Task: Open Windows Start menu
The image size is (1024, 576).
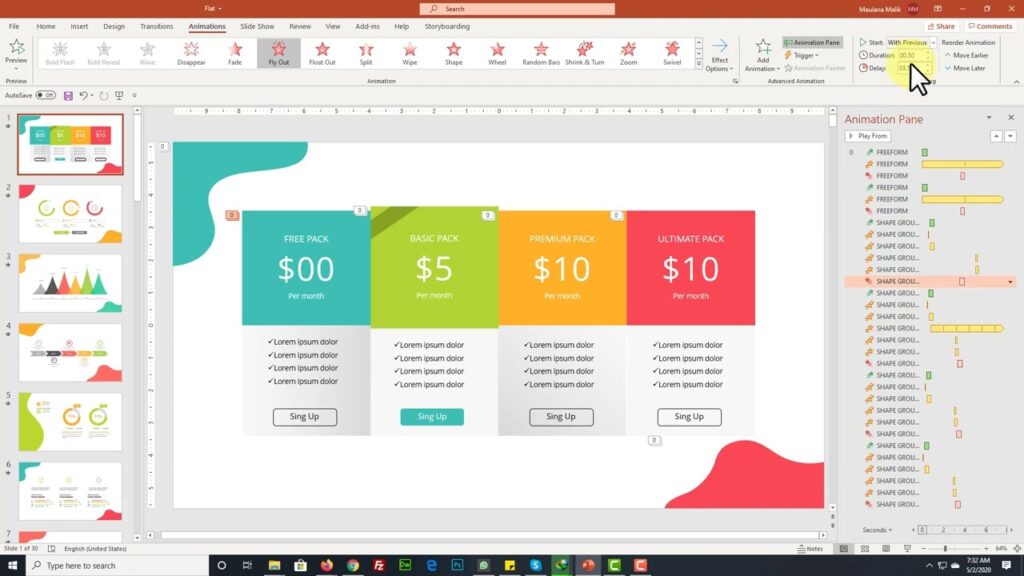Action: 12,565
